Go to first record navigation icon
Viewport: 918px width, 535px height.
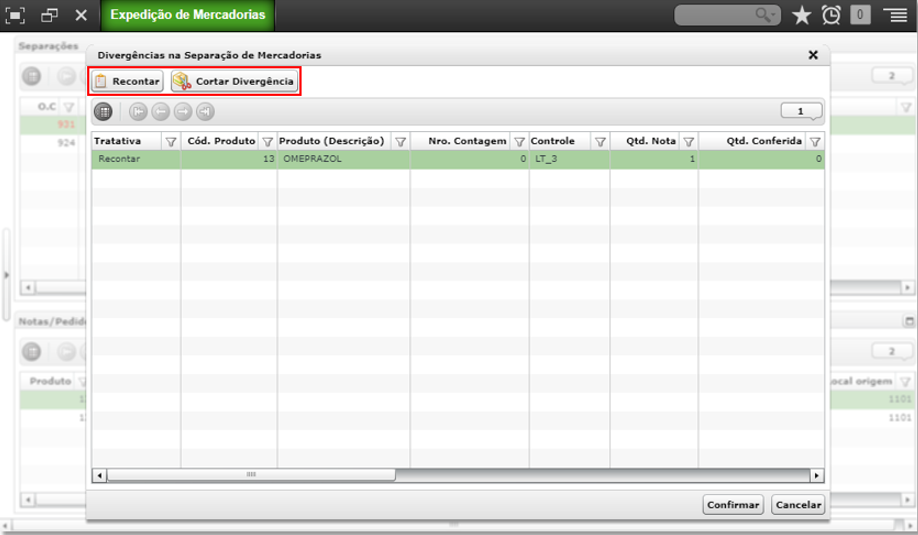[138, 112]
